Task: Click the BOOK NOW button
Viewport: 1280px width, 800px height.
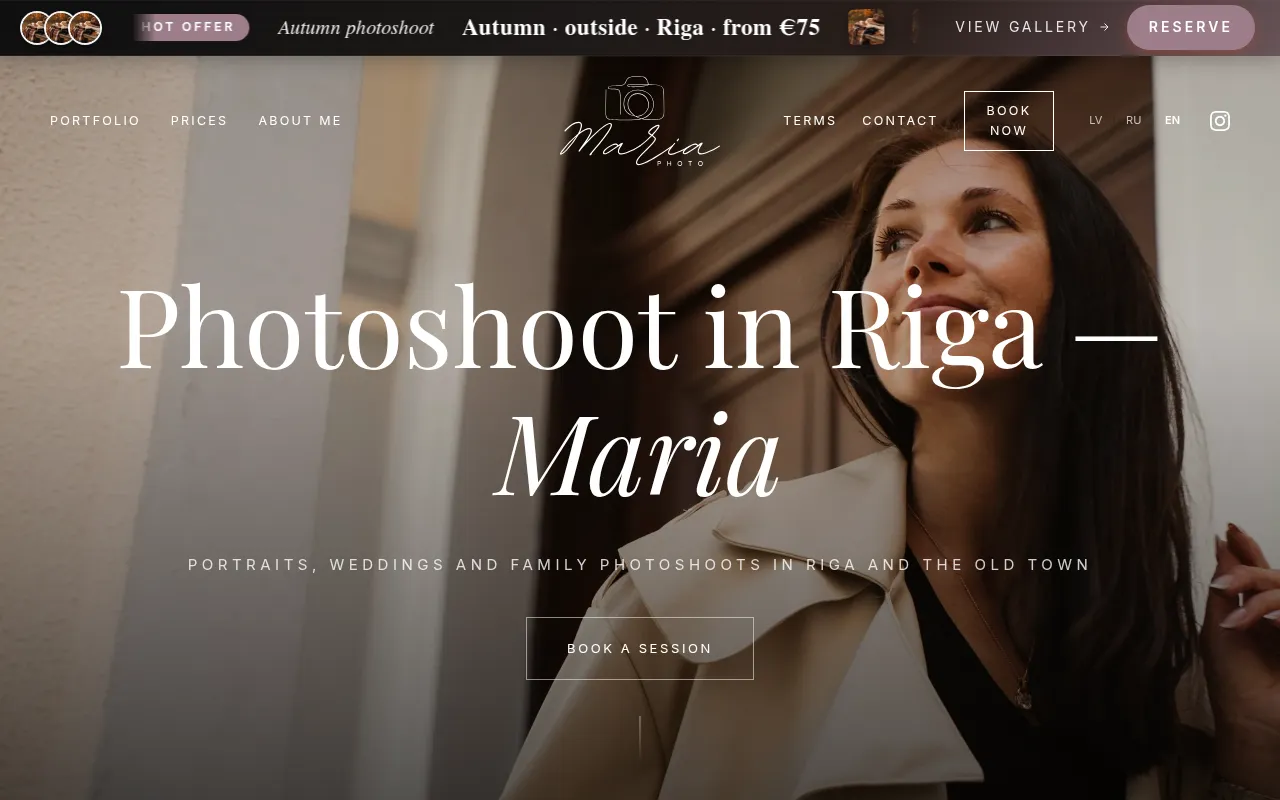Action: pyautogui.click(x=1008, y=121)
